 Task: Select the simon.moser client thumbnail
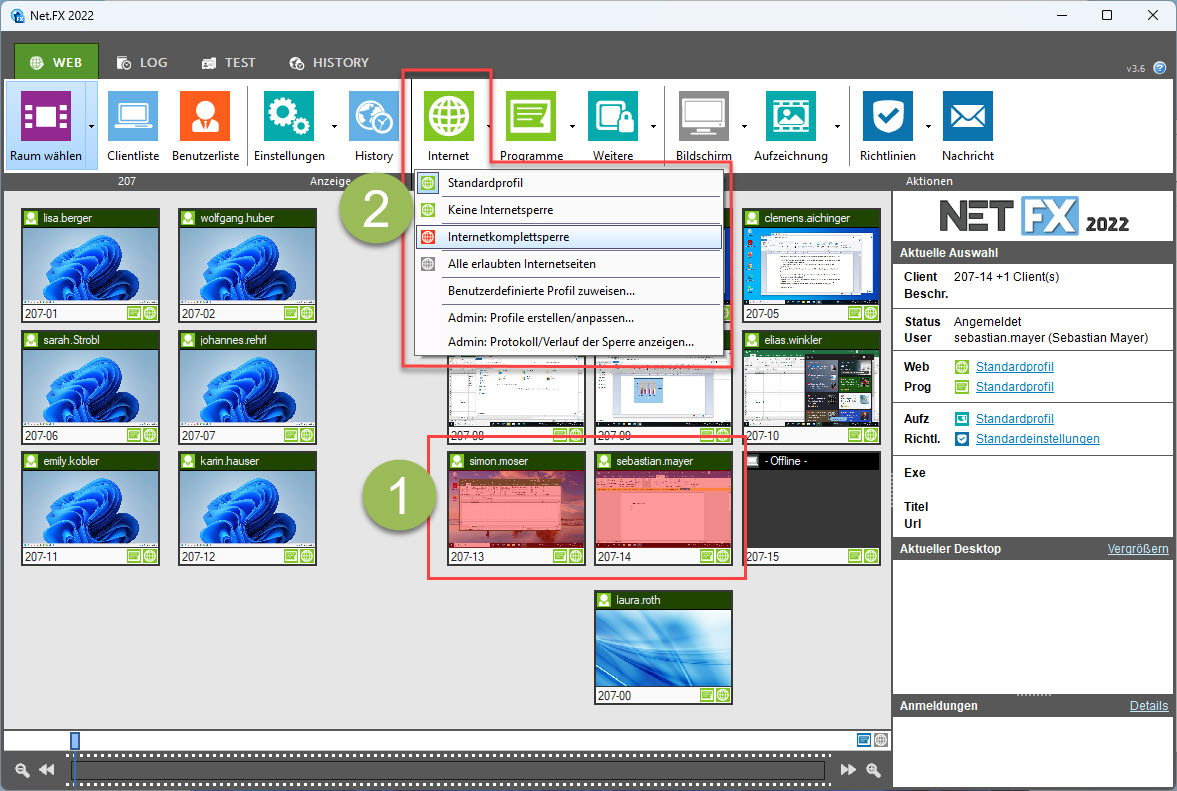tap(516, 509)
